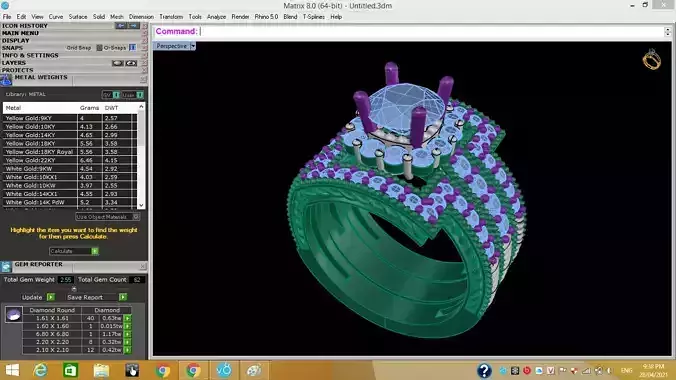
Task: Expand the Projects panel
Action: 17,70
